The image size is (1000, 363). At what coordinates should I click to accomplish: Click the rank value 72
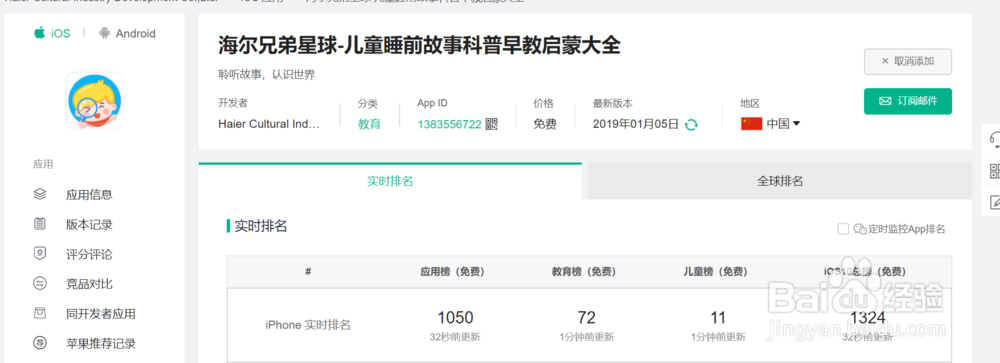(x=587, y=317)
